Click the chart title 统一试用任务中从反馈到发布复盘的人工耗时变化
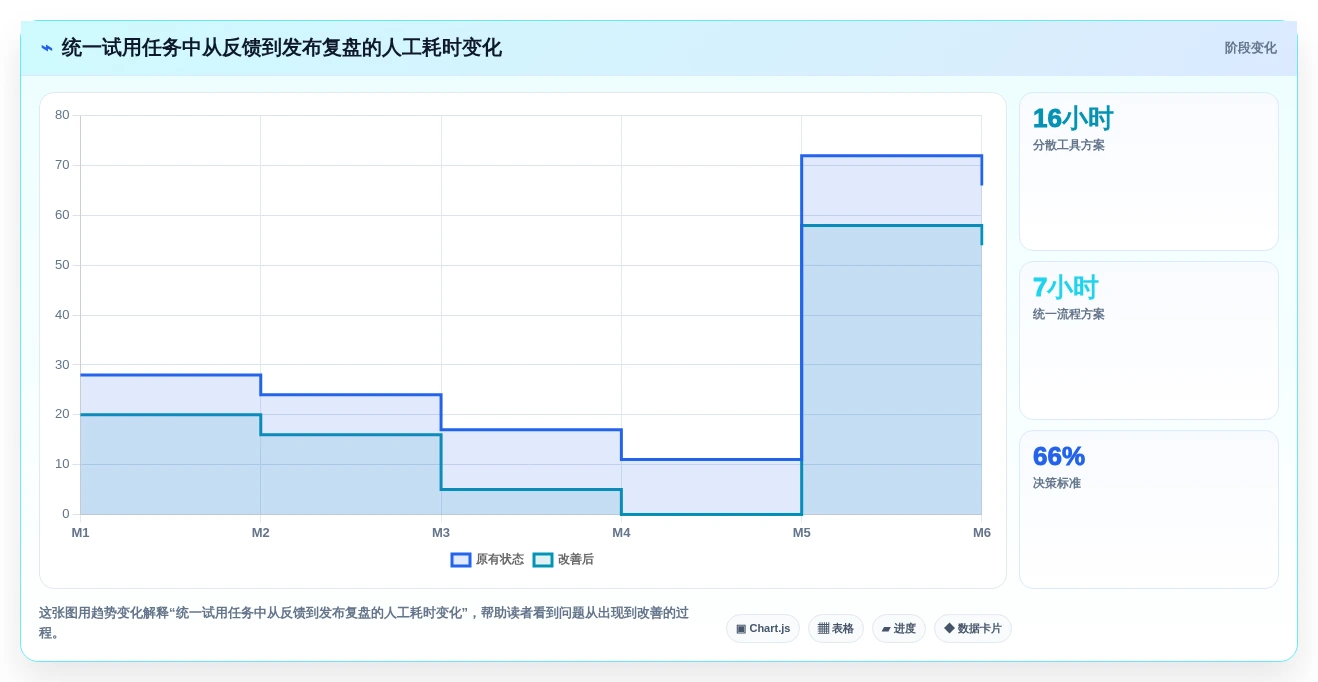The height and width of the screenshot is (682, 1318). point(281,48)
